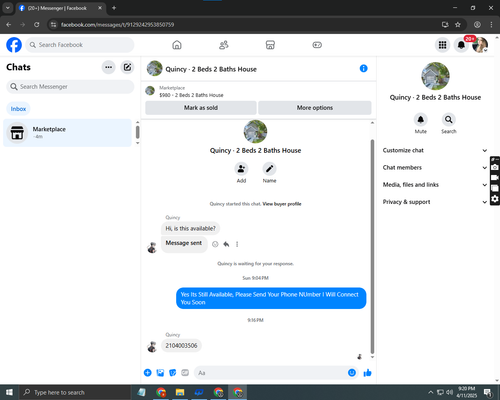
Task: Attach a file with the photo icon
Action: pos(160,373)
